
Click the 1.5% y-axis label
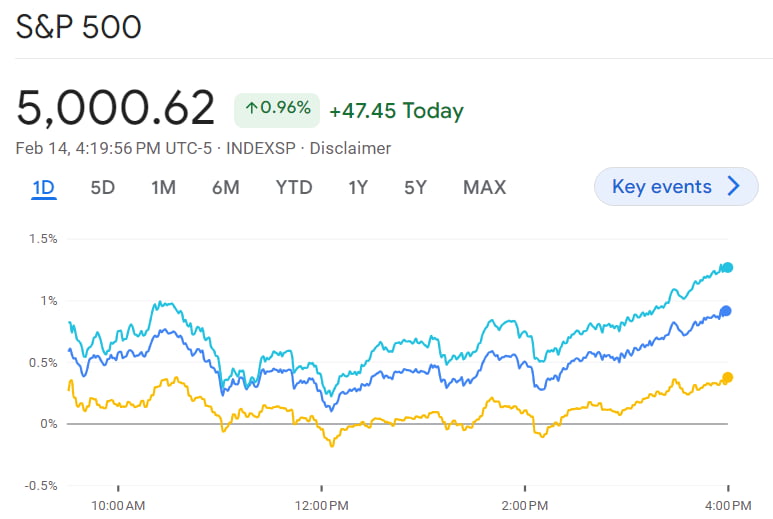click(x=43, y=239)
